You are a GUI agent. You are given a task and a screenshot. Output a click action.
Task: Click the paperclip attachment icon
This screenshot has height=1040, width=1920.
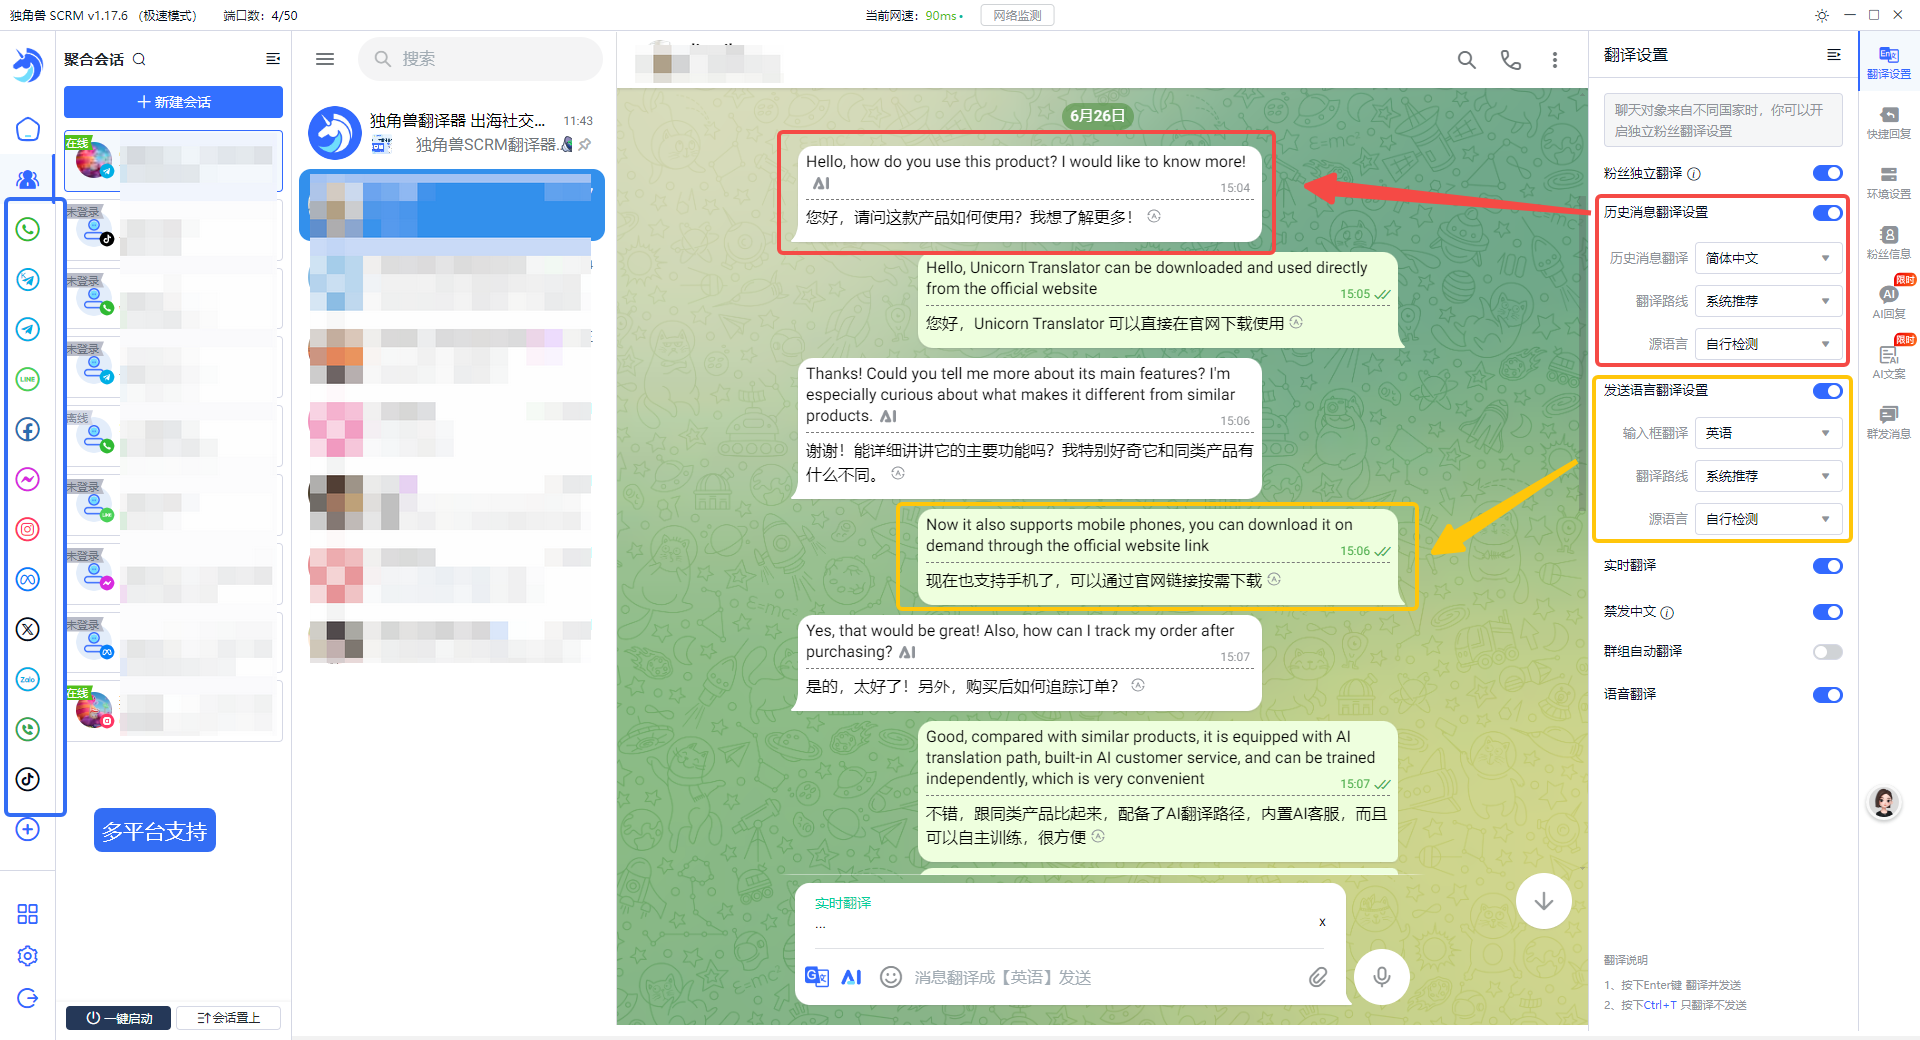(x=1318, y=977)
